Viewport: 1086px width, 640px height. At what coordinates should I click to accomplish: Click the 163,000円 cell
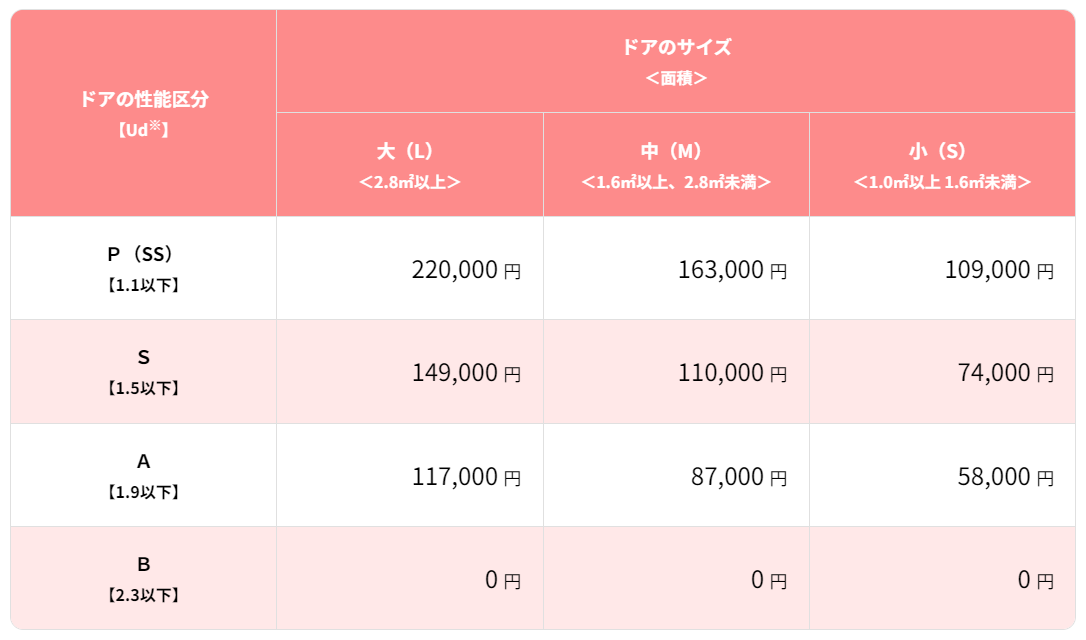(x=677, y=268)
